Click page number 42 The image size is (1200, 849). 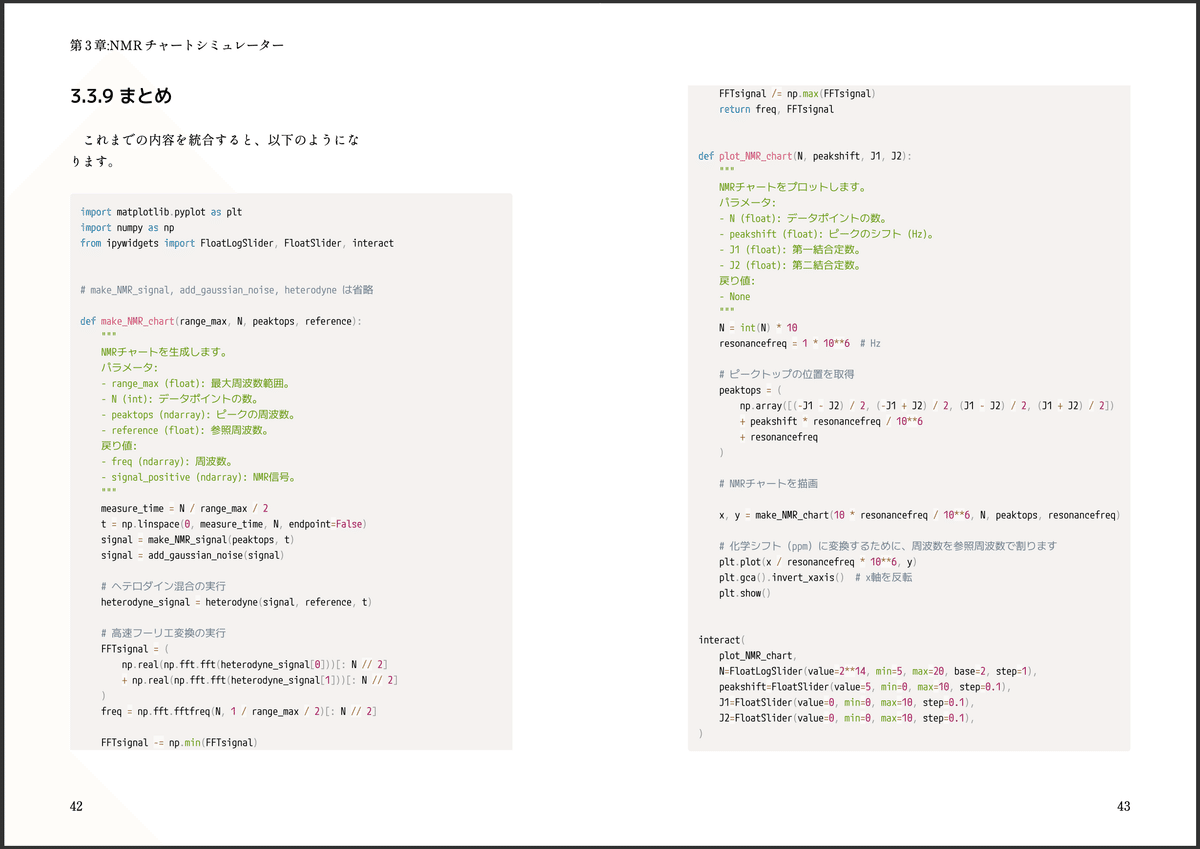(x=76, y=807)
